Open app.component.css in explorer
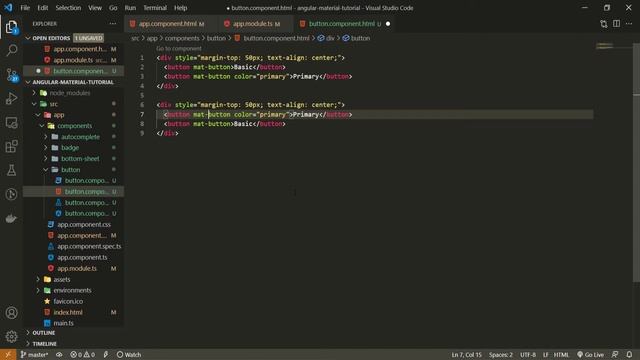 84,224
